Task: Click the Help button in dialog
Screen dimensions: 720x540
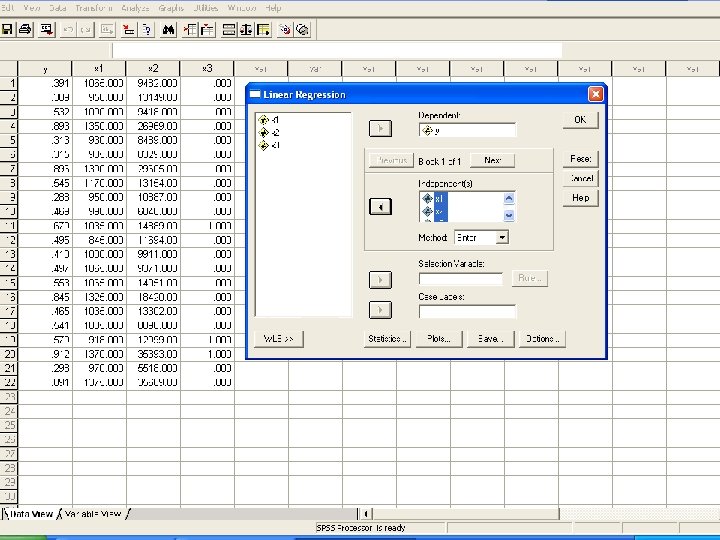Action: [580, 198]
